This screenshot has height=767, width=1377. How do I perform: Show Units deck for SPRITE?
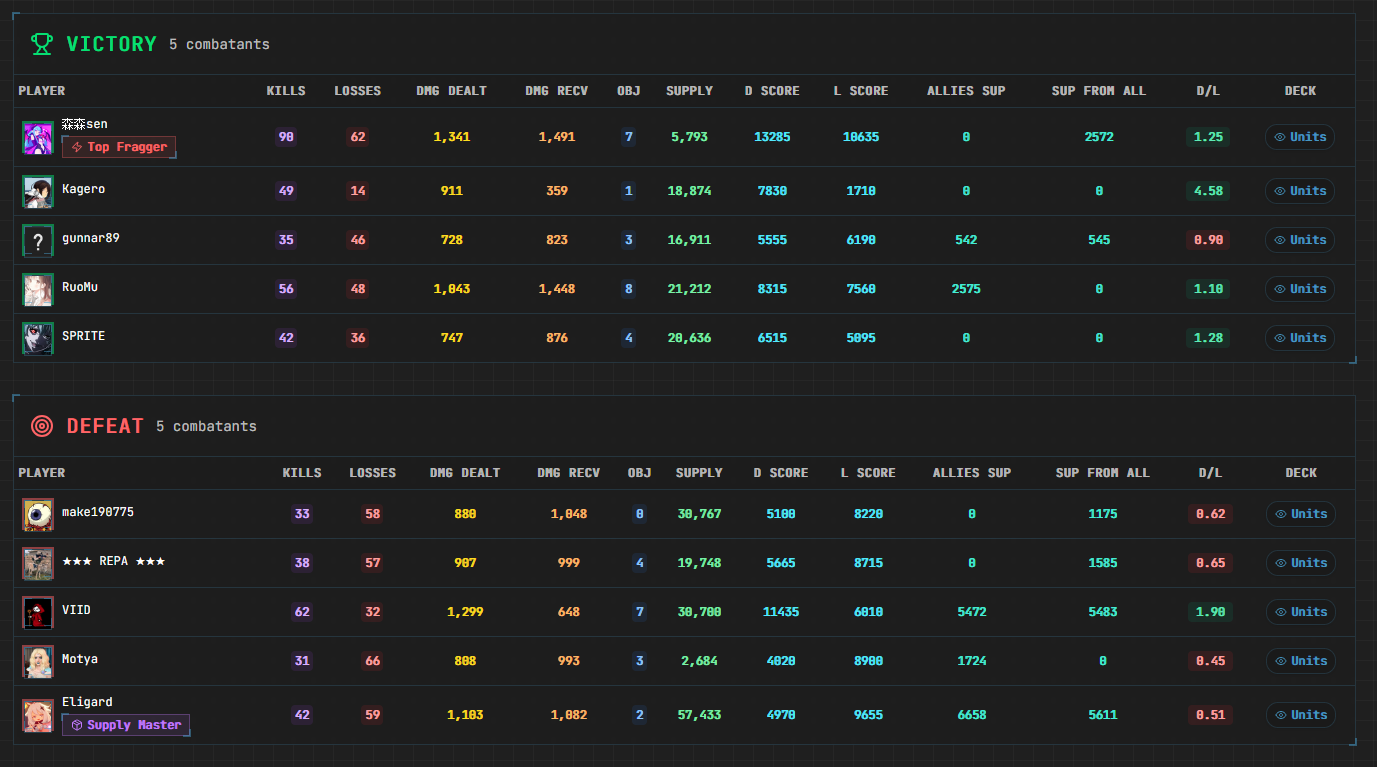(x=1300, y=338)
